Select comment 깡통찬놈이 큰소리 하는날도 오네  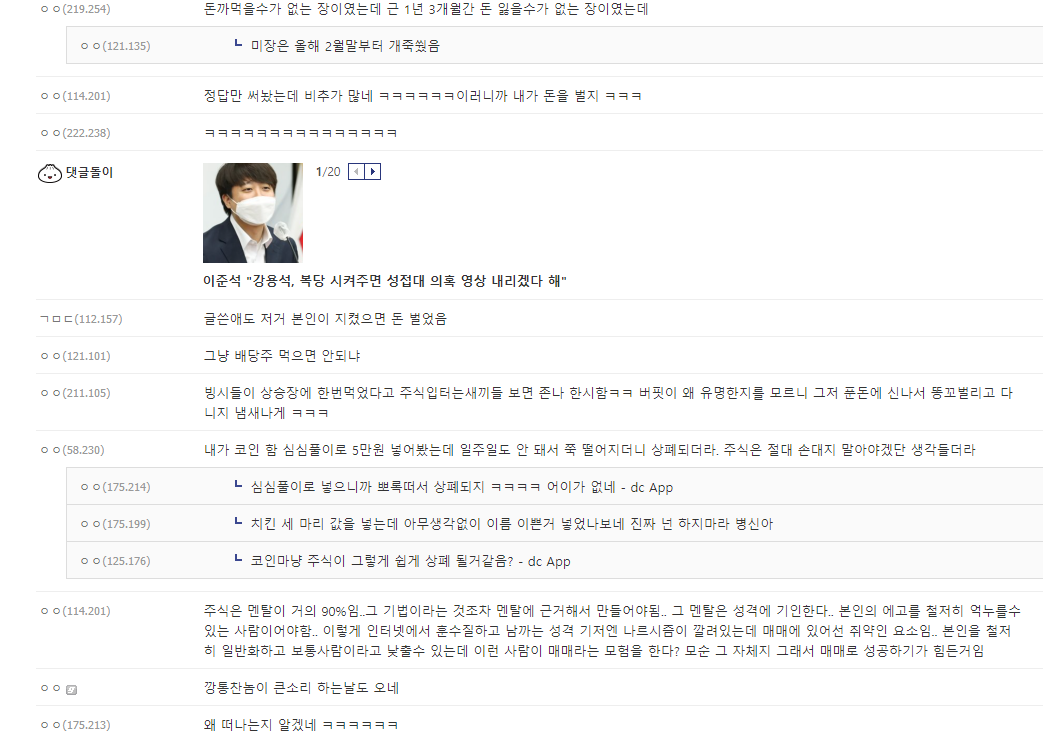[x=301, y=688]
